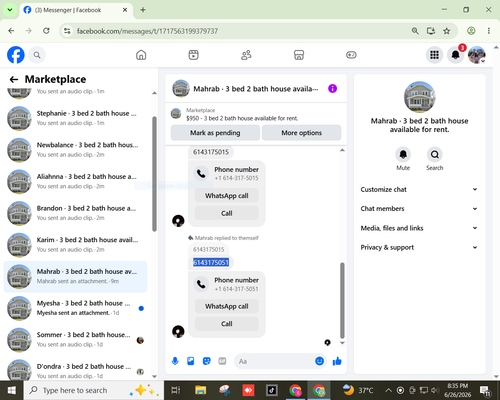500x400 pixels.
Task: Open Aliahnna conversation in list
Action: coord(75,181)
